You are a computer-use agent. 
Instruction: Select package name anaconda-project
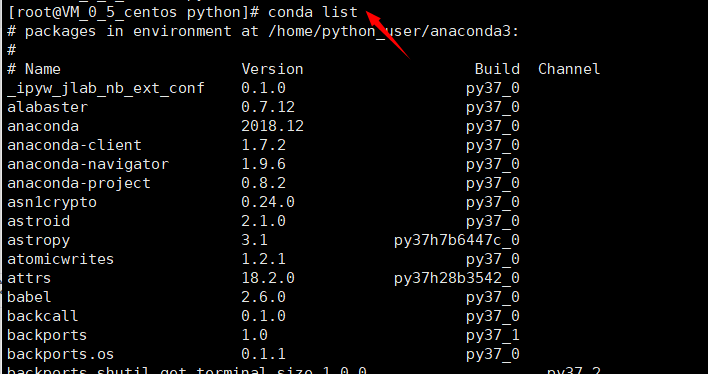(79, 184)
